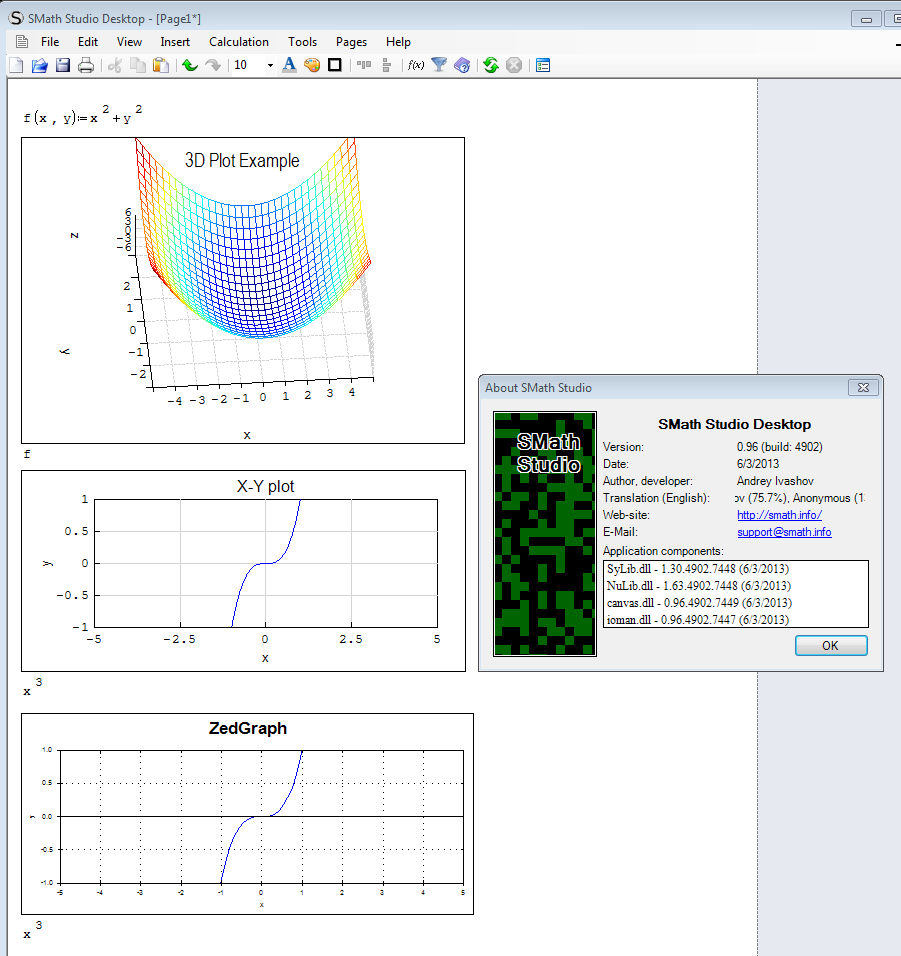This screenshot has width=901, height=956.
Task: Click the 3D Plot Example graph
Action: tap(243, 290)
